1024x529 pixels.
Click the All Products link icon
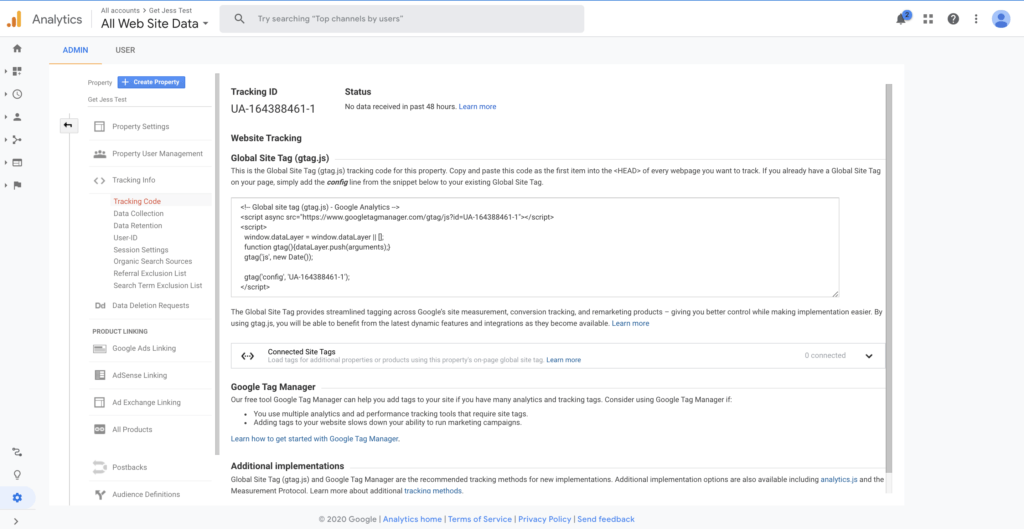point(100,429)
